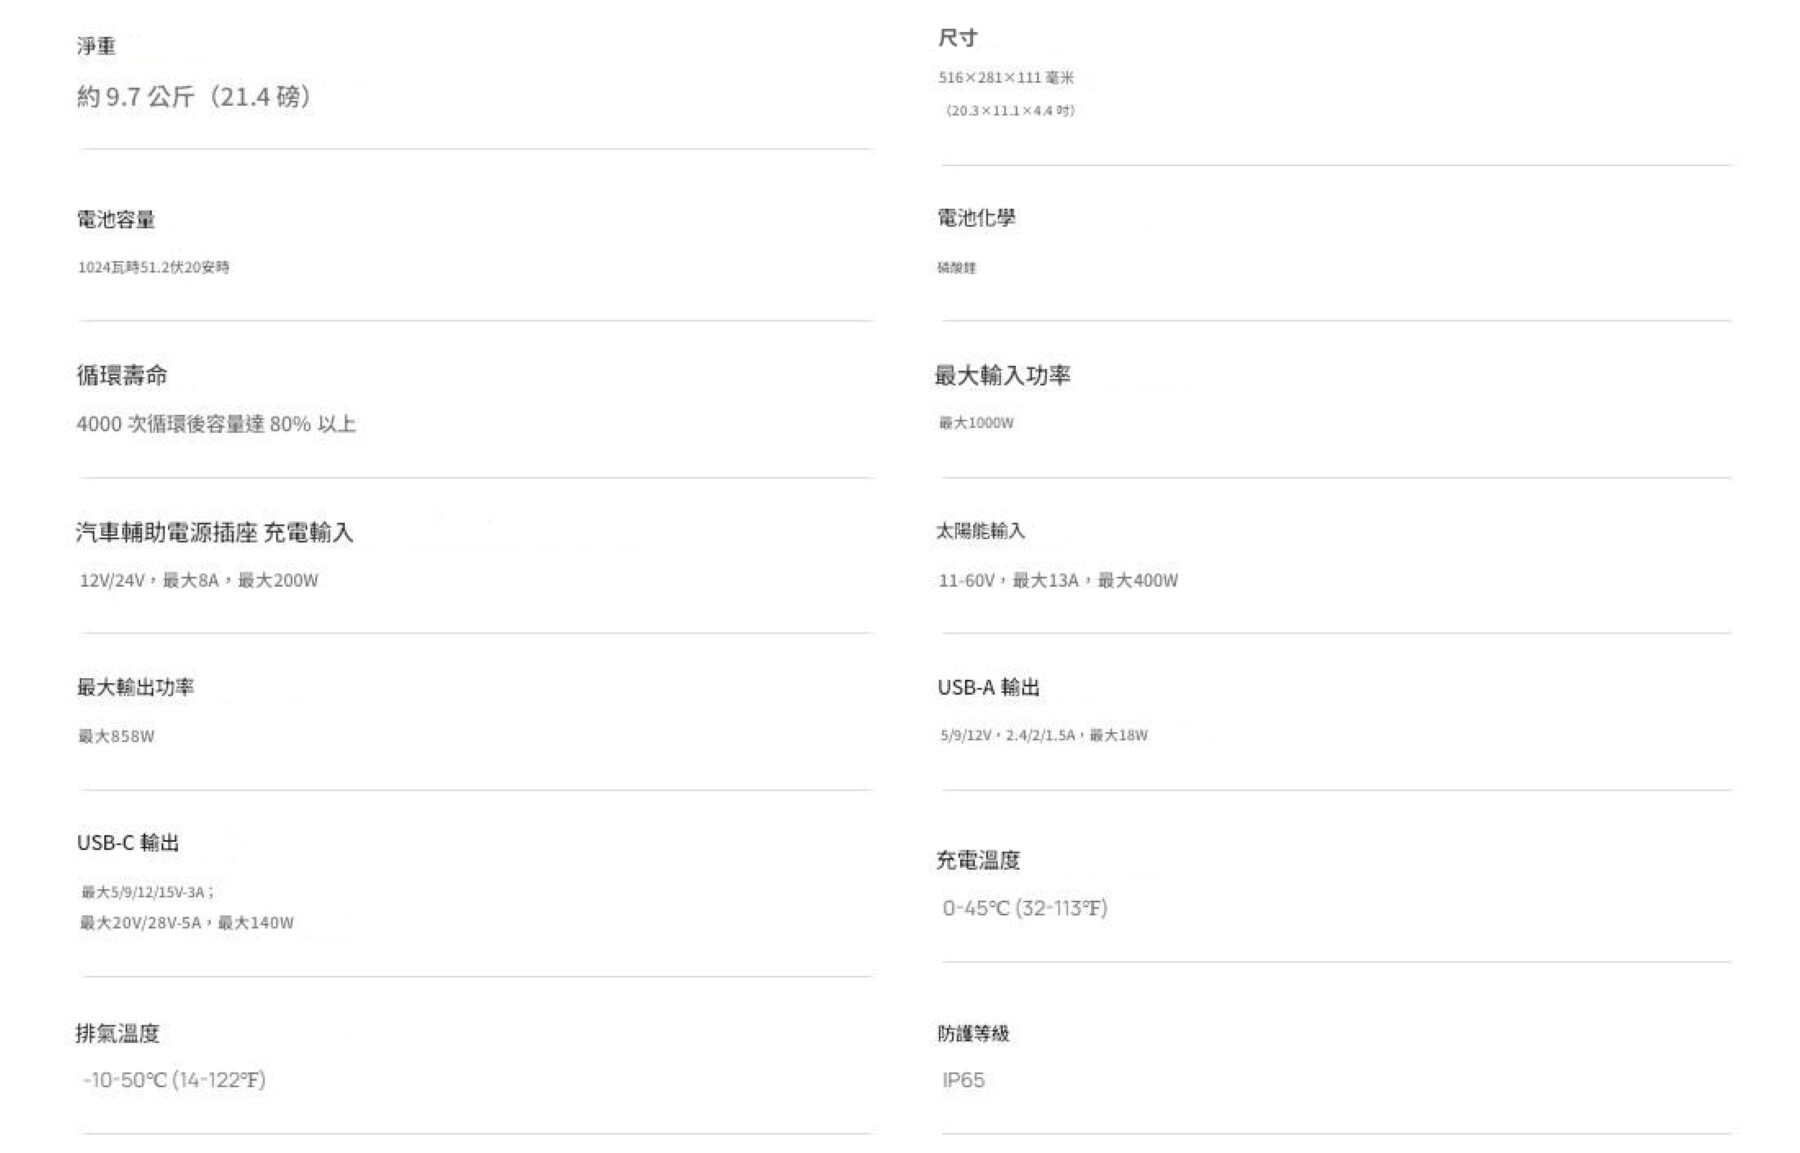Select the 516×281×111 毫米 dimension text
This screenshot has height=1153, width=1800.
[1005, 78]
